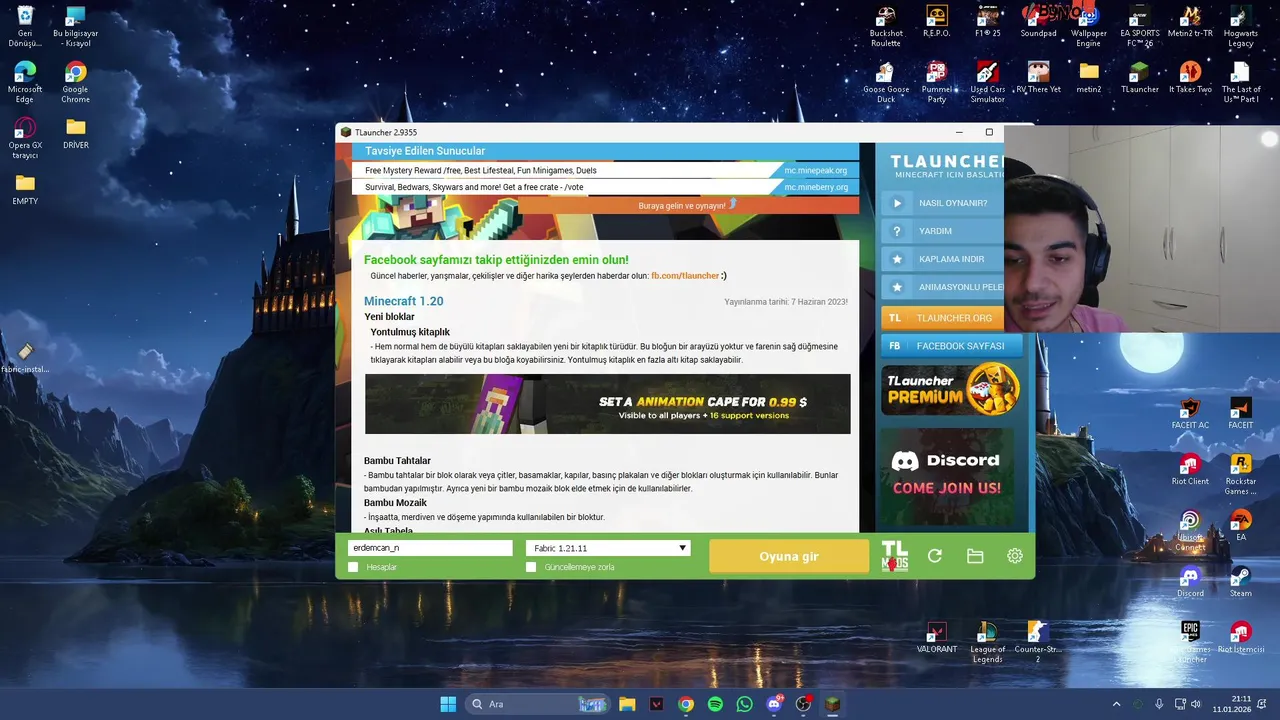Click TLauncher Premium banner
The width and height of the screenshot is (1280, 720).
pos(951,389)
